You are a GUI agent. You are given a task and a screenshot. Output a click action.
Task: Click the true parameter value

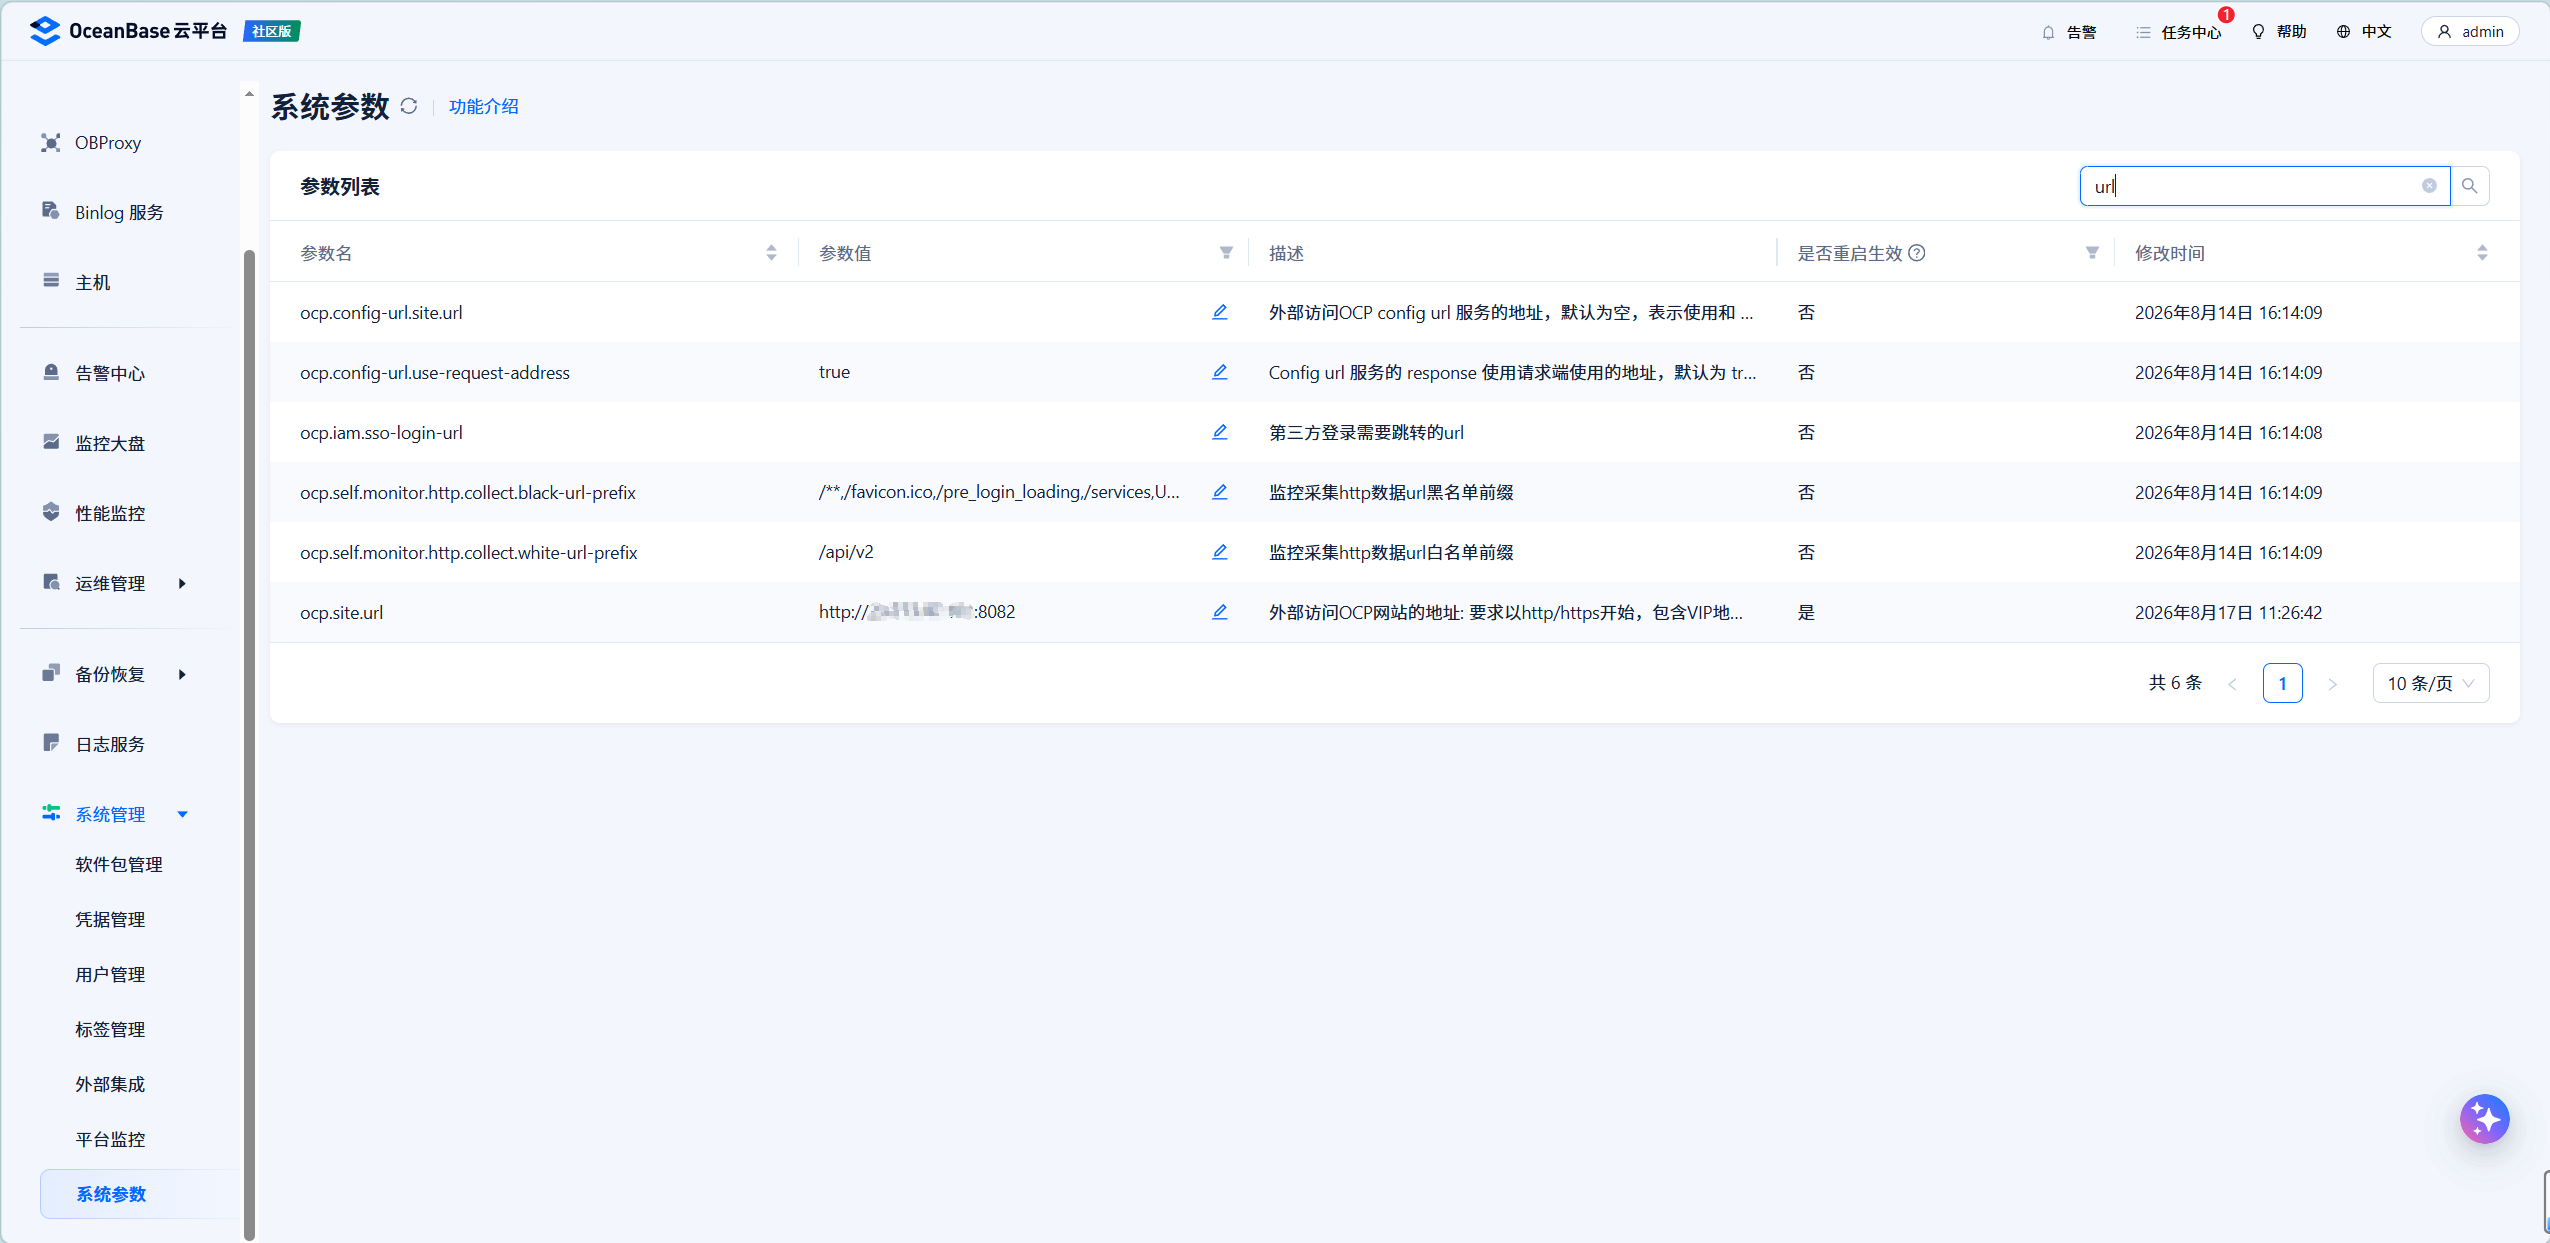point(834,372)
